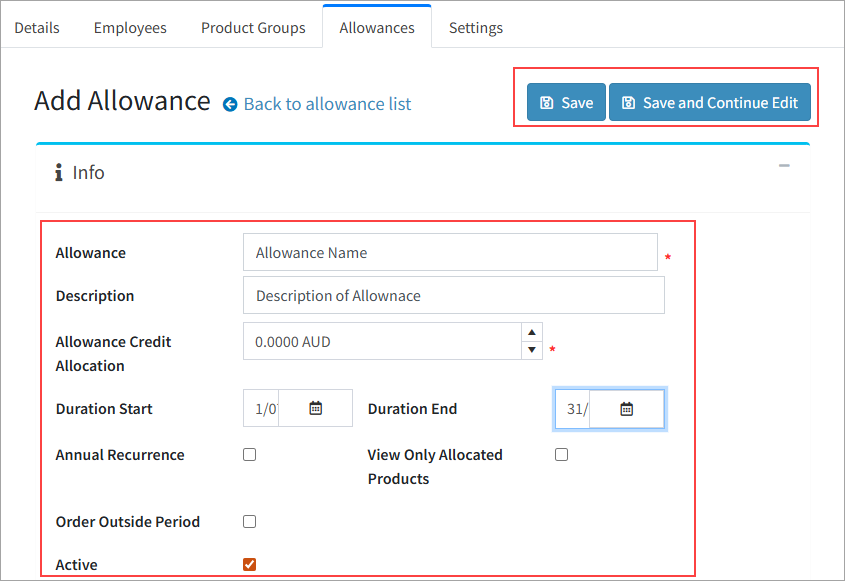Image resolution: width=845 pixels, height=581 pixels.
Task: Decrease Allowance Credit Allocation with down arrow
Action: pyautogui.click(x=531, y=350)
